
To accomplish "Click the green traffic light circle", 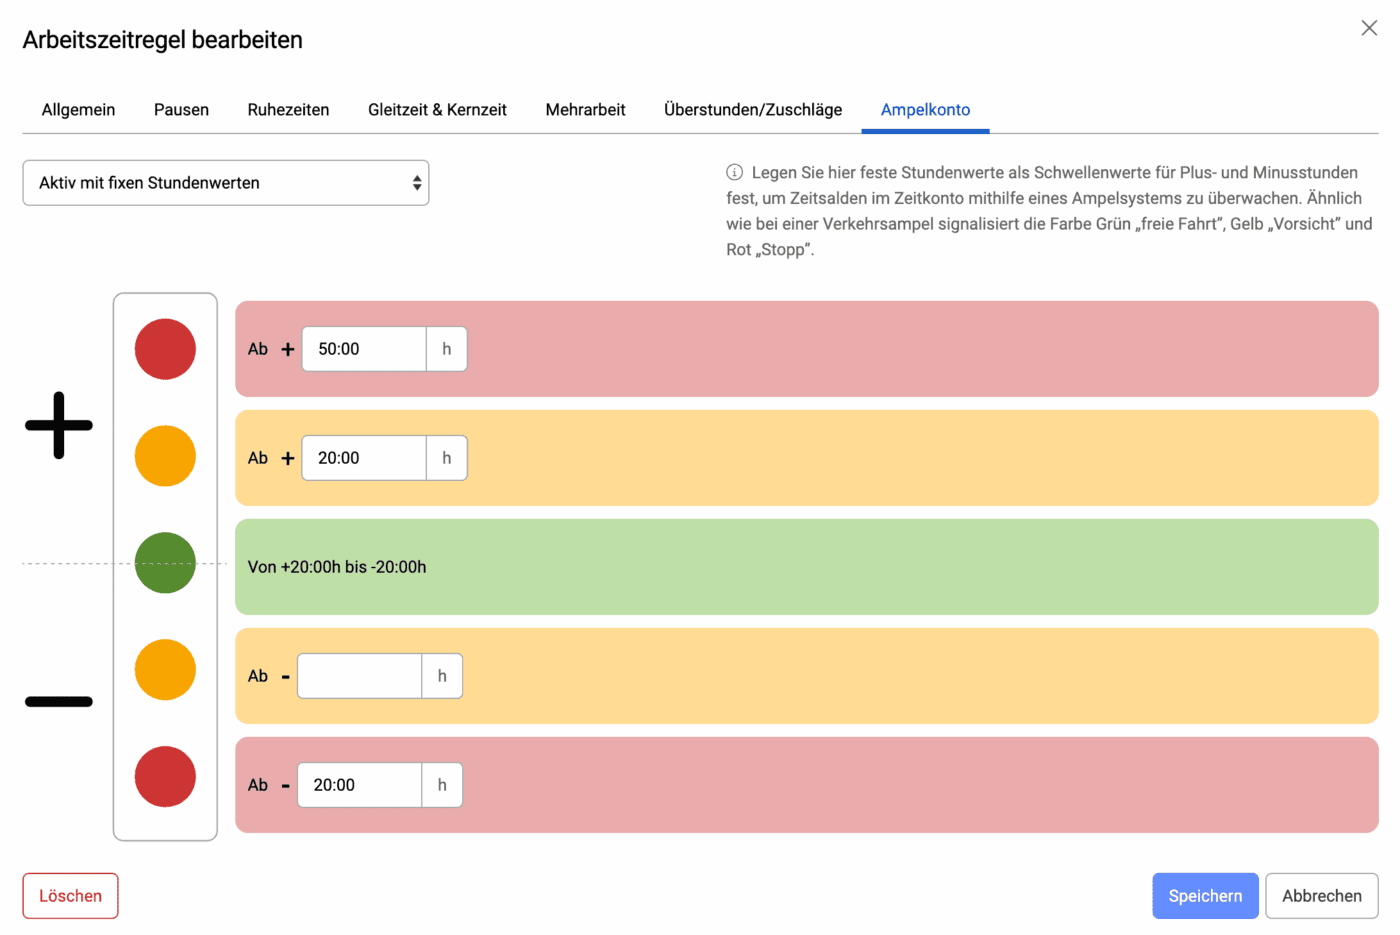I will [165, 563].
